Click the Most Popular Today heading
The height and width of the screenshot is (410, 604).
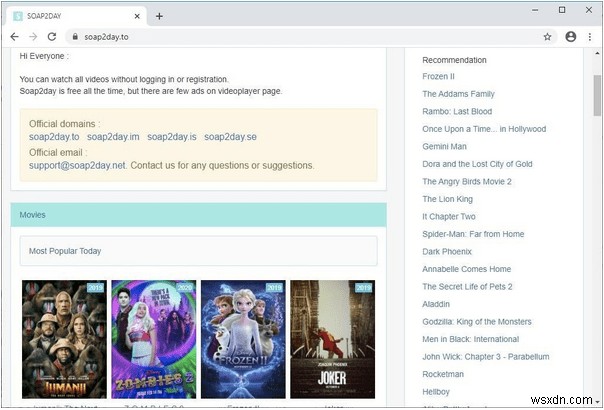point(65,251)
